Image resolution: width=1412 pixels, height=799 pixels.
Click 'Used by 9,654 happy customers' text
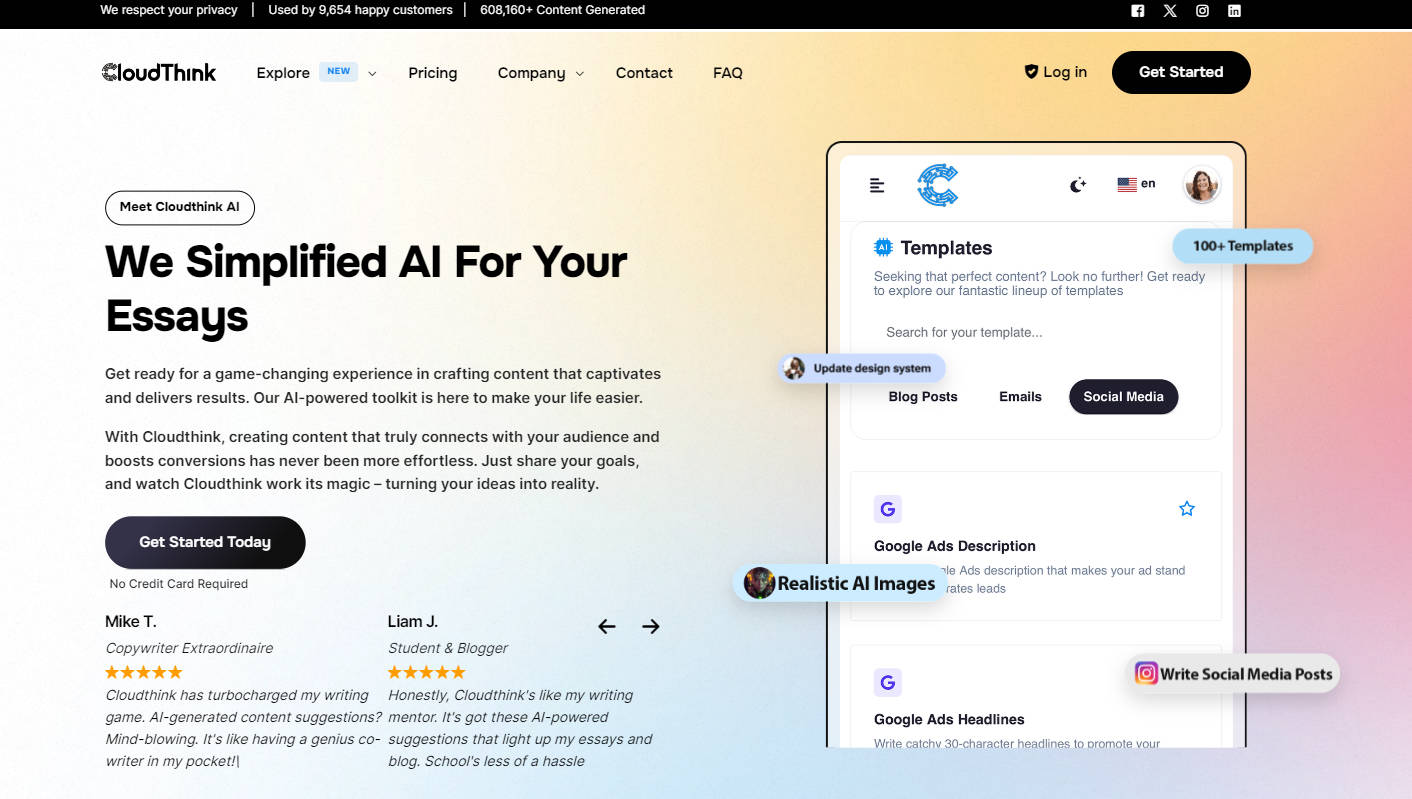pyautogui.click(x=360, y=10)
